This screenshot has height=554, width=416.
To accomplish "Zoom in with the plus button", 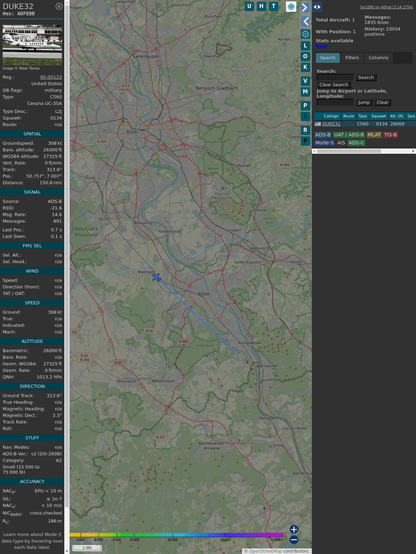I will 294,529.
